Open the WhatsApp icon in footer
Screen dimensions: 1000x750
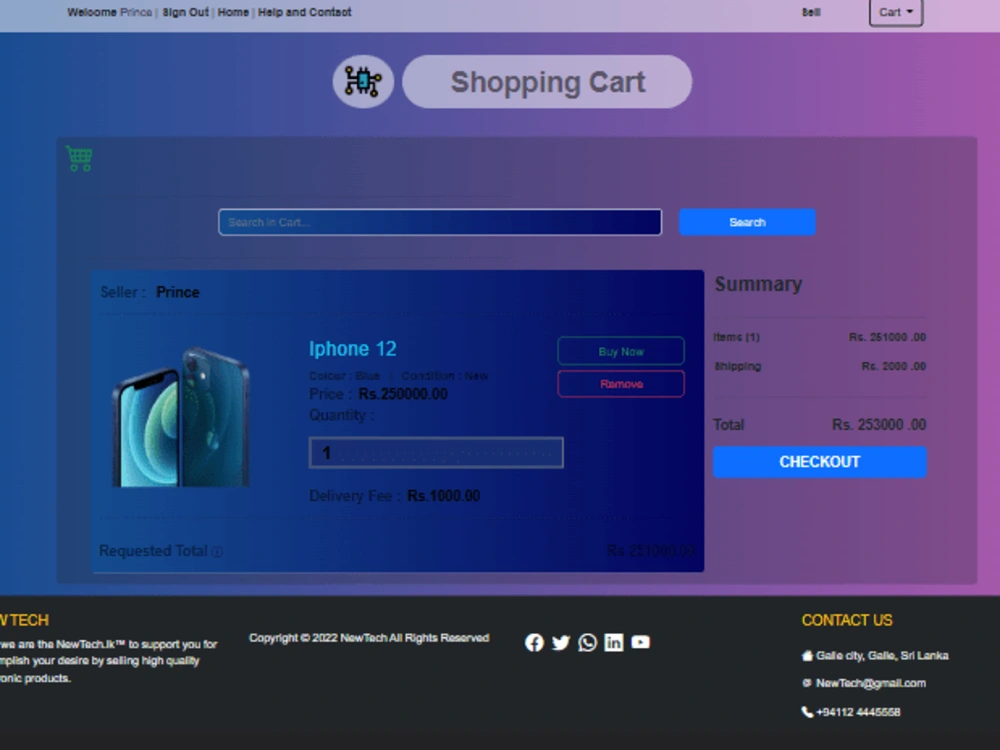(x=587, y=642)
